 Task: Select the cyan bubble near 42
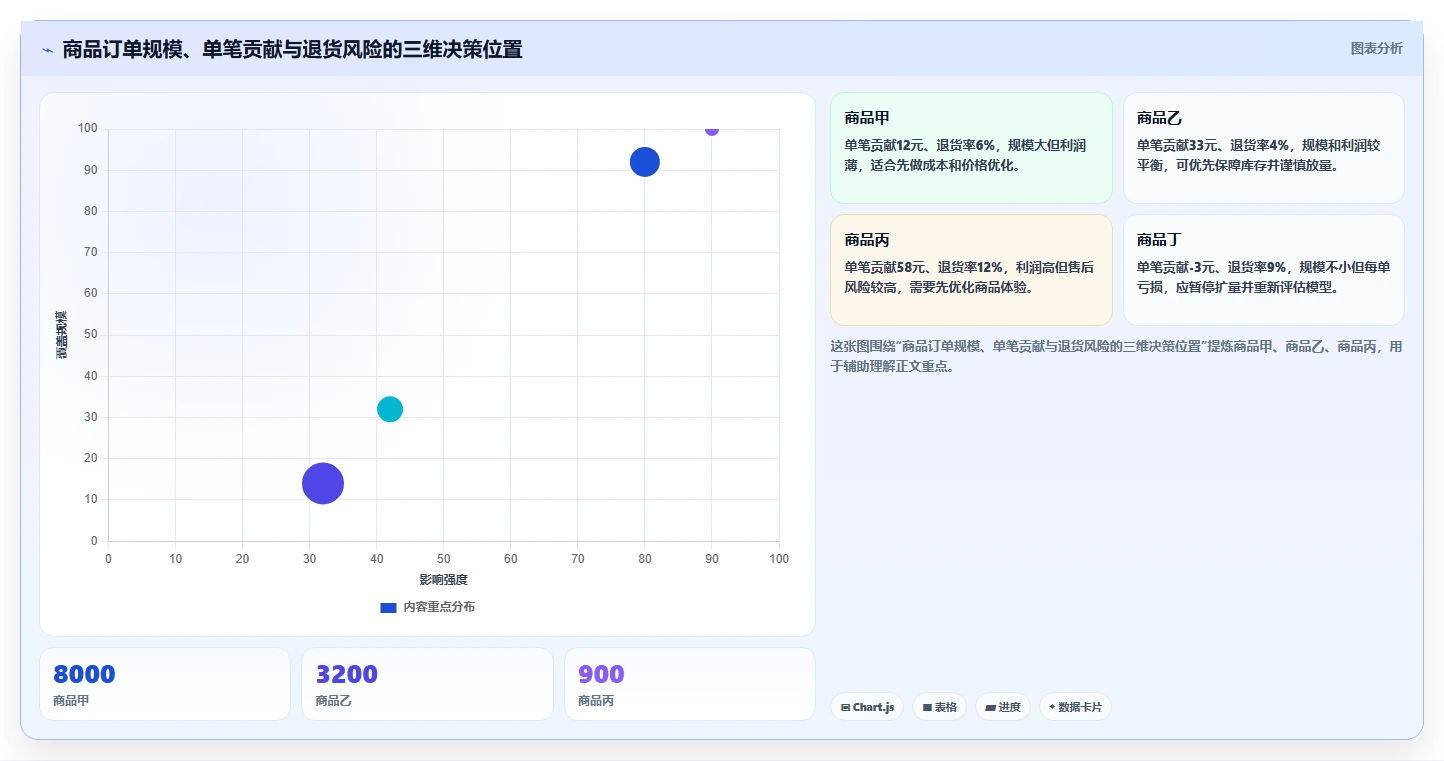pyautogui.click(x=390, y=409)
